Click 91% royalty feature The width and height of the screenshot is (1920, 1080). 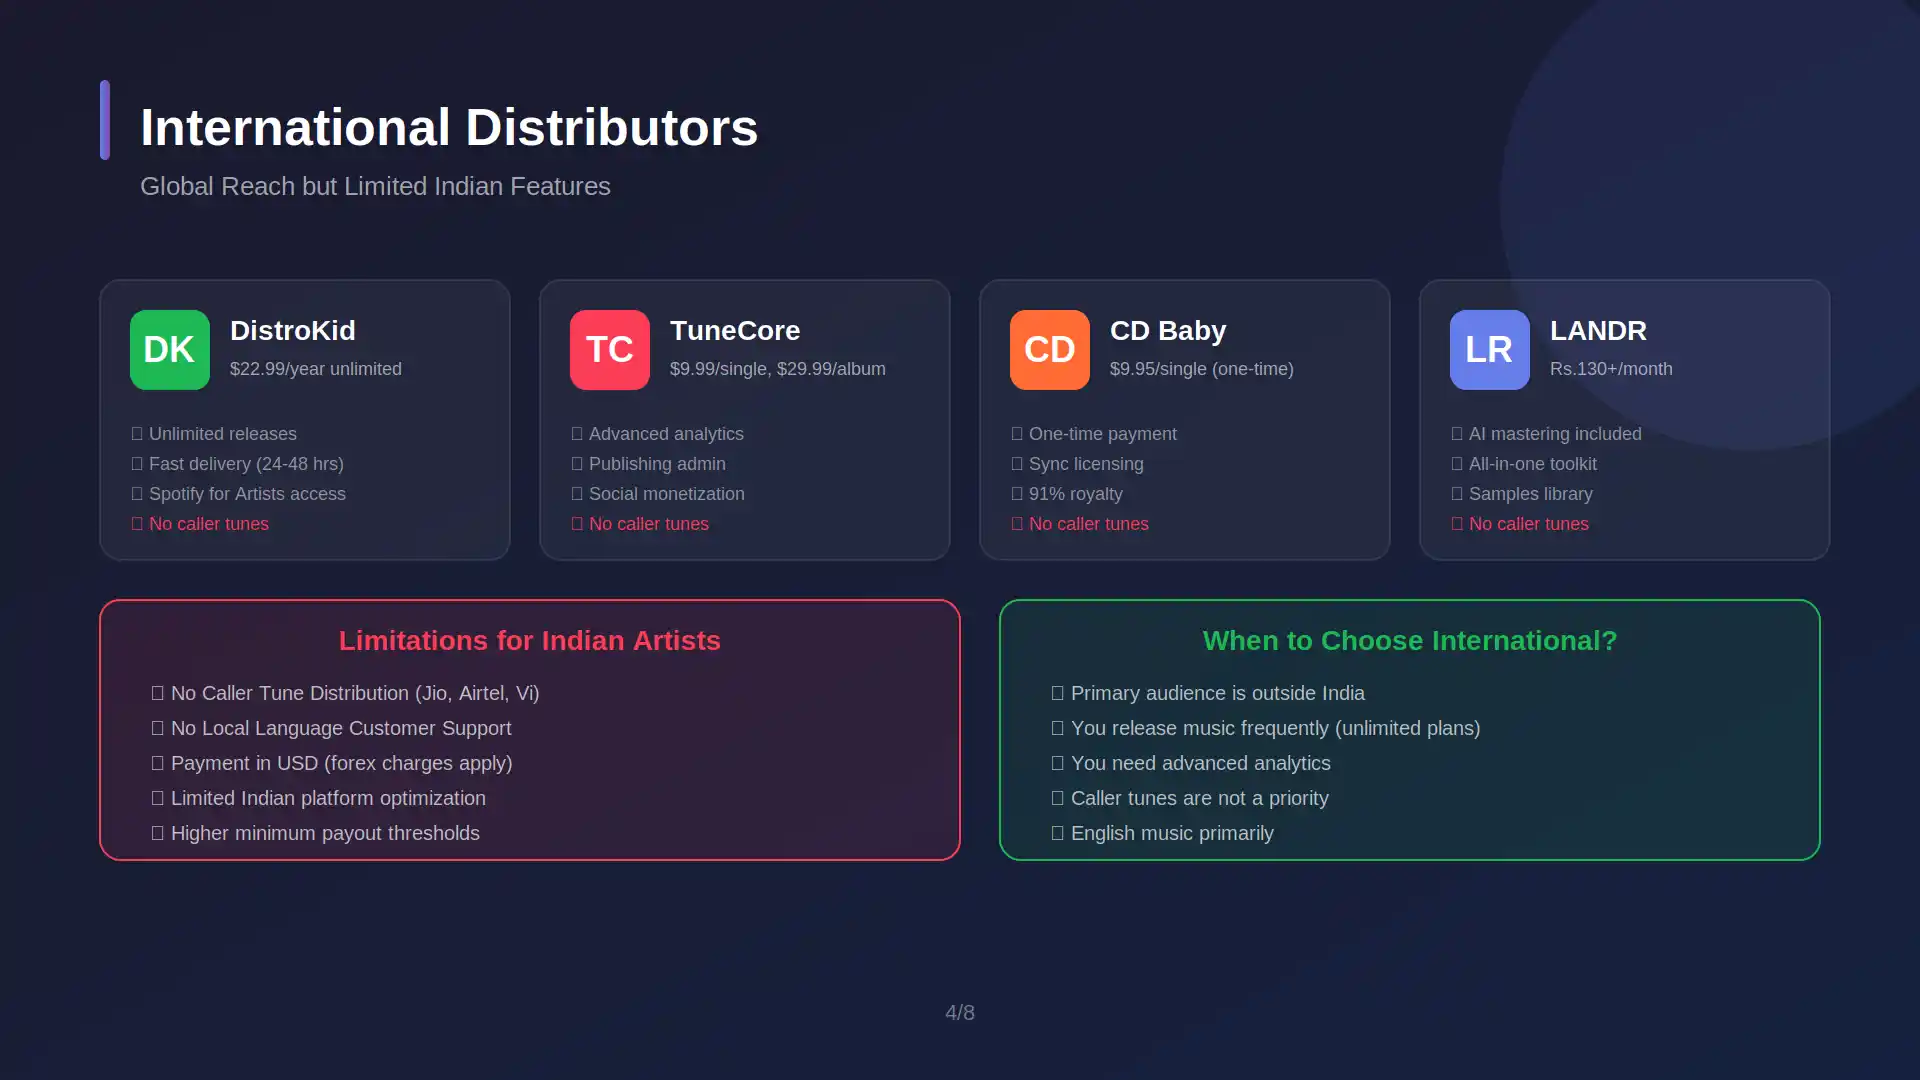click(x=1067, y=494)
